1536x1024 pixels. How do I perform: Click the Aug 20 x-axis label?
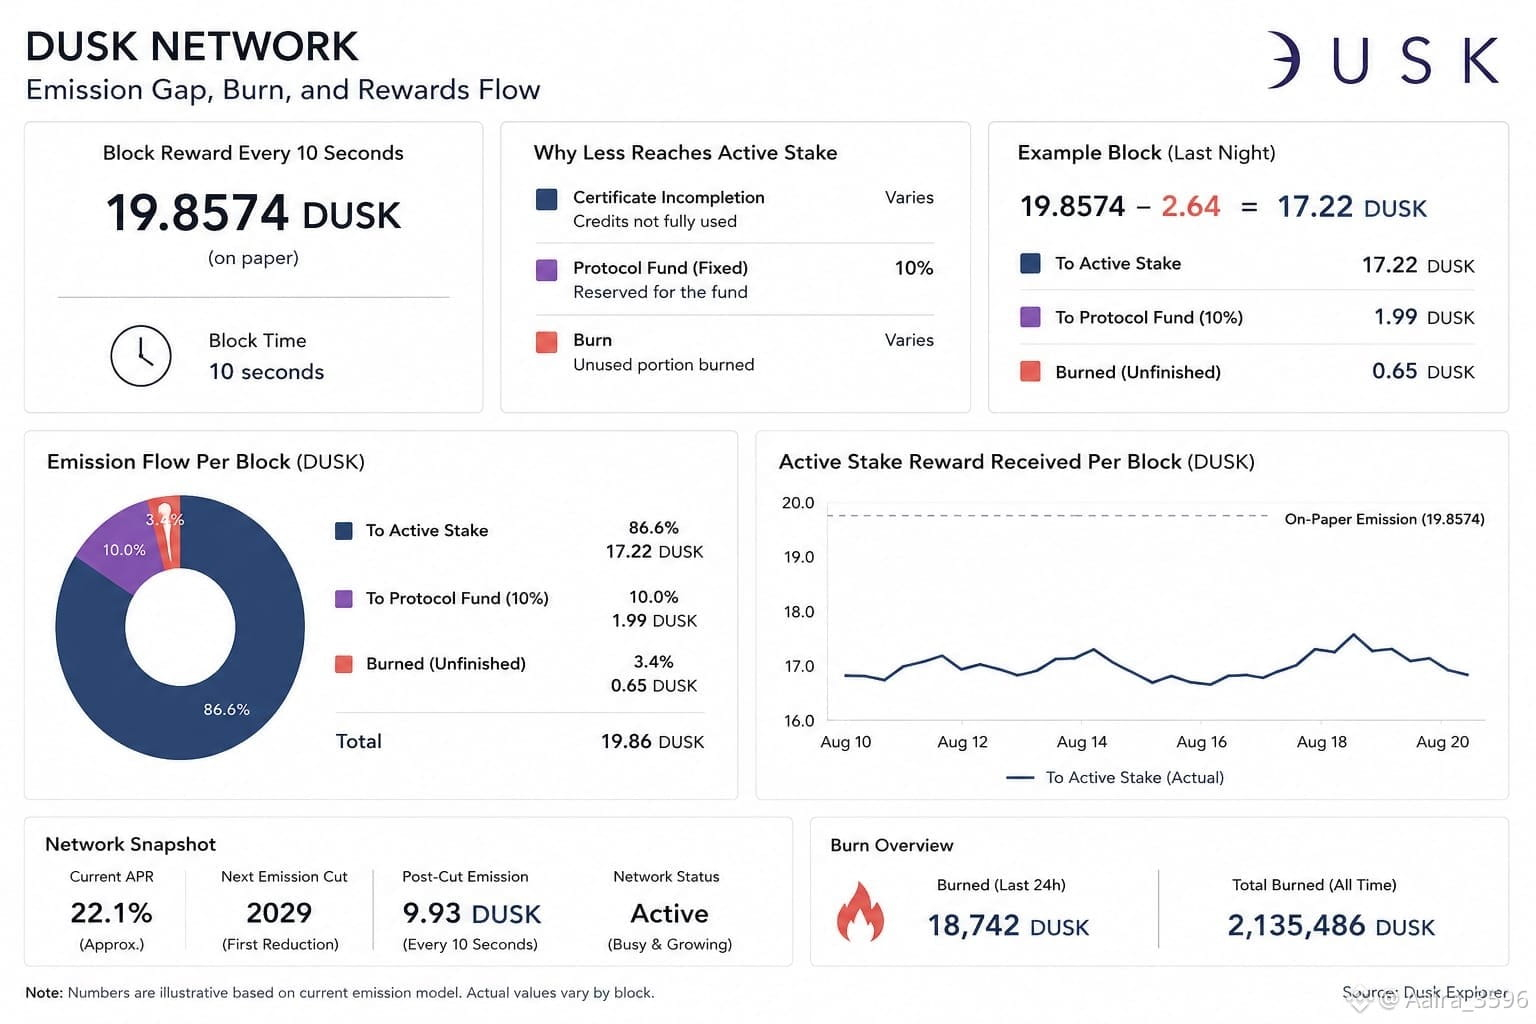pyautogui.click(x=1443, y=742)
